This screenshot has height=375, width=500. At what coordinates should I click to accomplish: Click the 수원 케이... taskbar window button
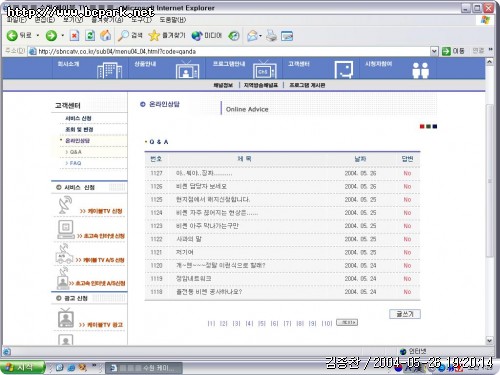click(144, 368)
